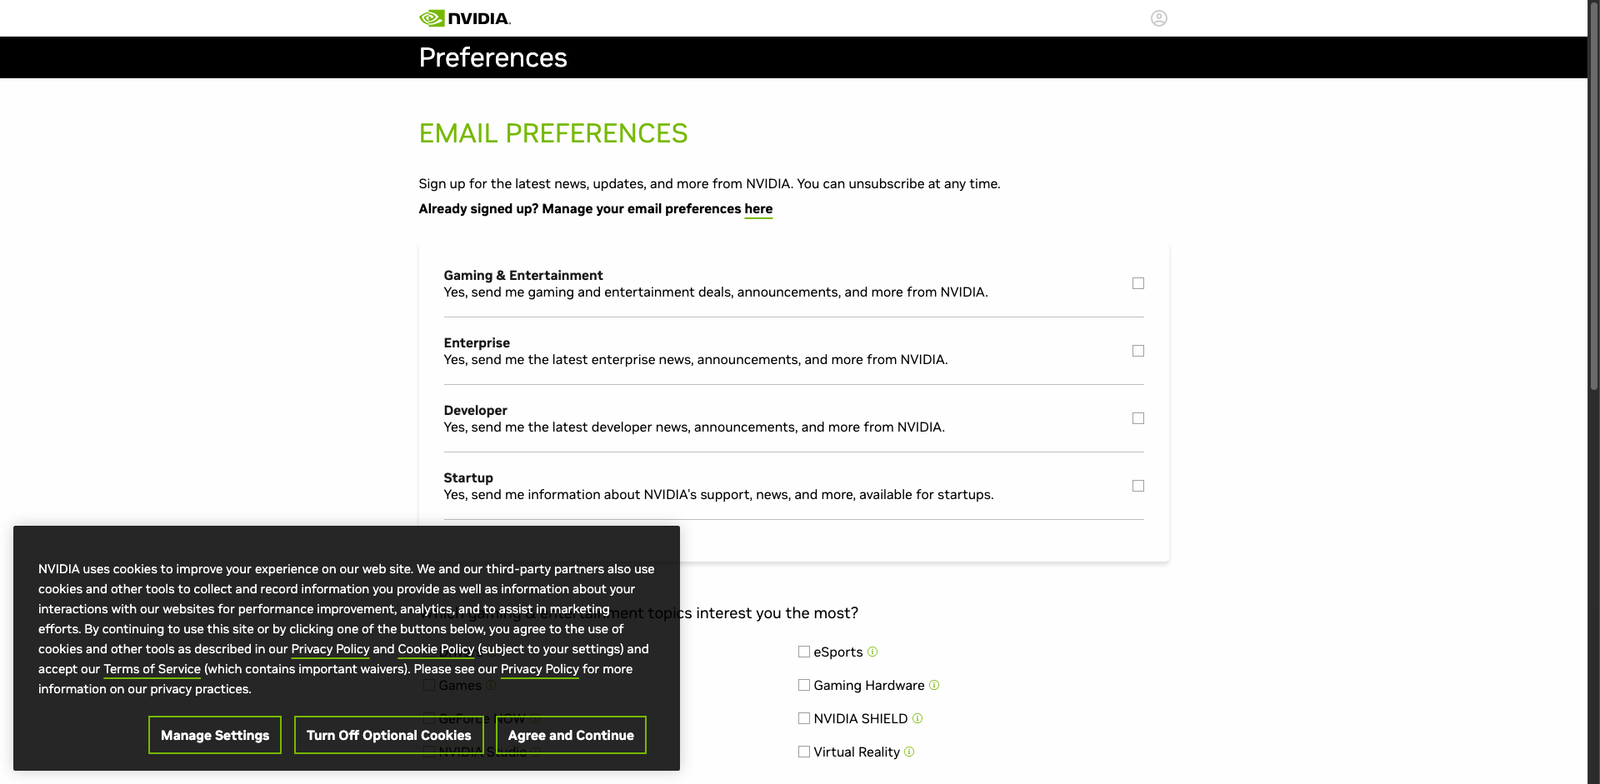Viewport: 1600px width, 784px height.
Task: Click the info icon next to Virtual Reality
Action: (909, 752)
